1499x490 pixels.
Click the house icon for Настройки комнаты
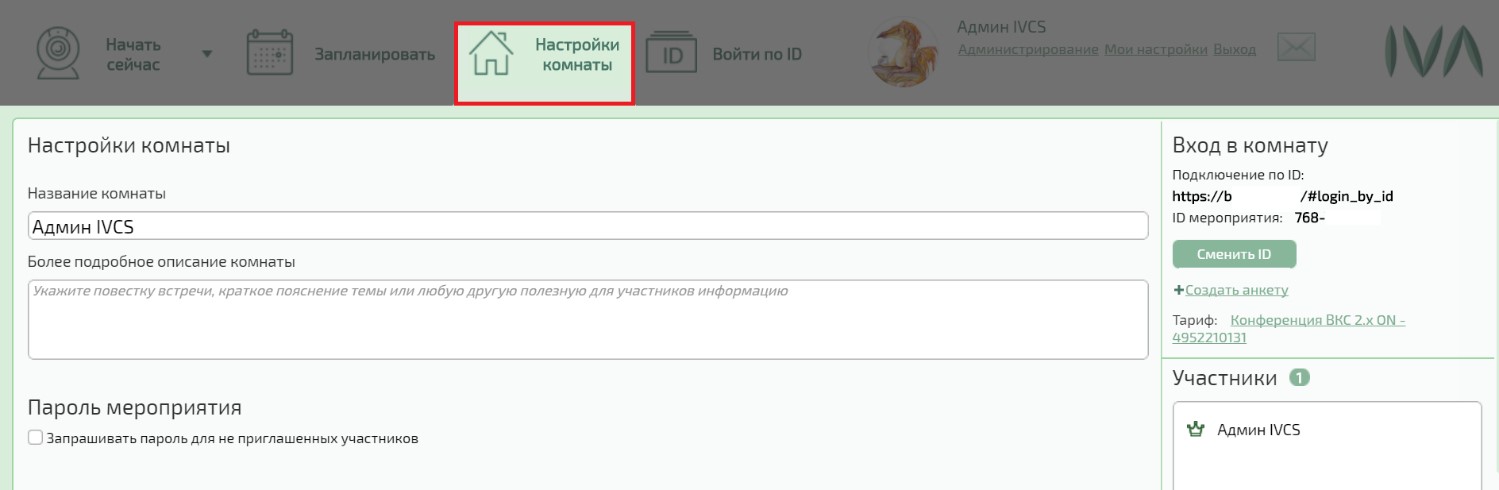click(x=490, y=54)
